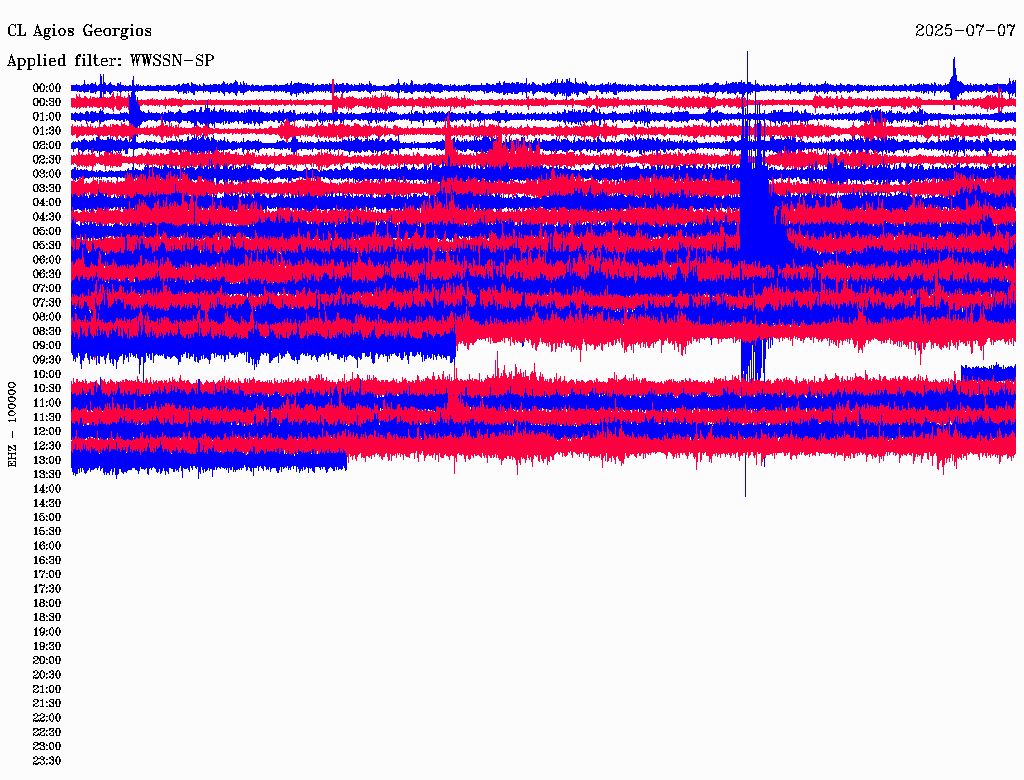Select the 02:00 time label
The image size is (1024, 780).
coord(47,145)
